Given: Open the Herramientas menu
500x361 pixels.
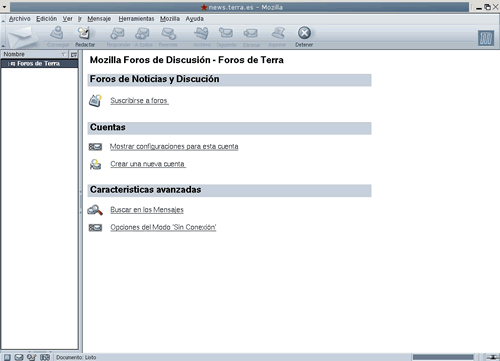Looking at the screenshot, I should tap(136, 19).
